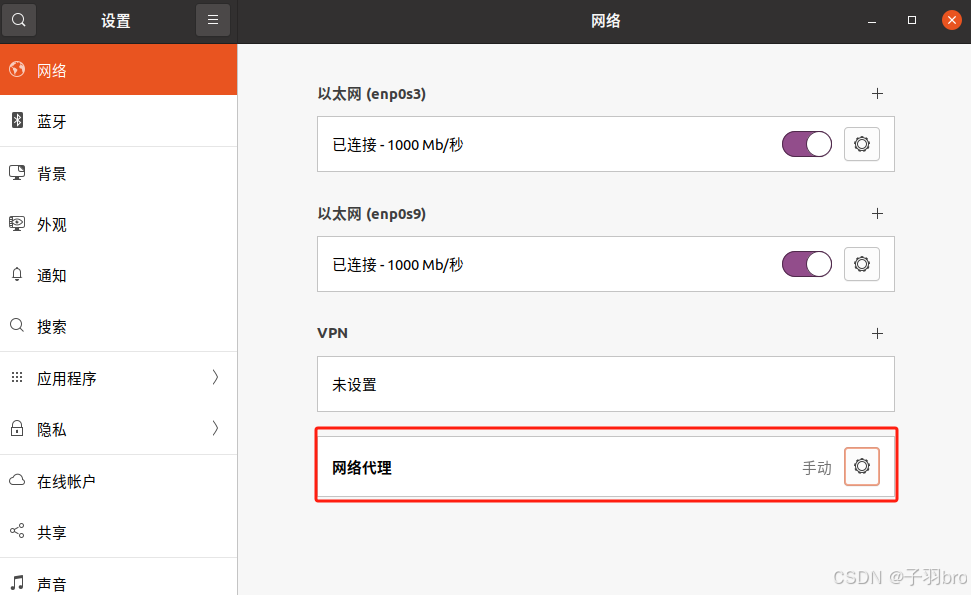Open 声音 (Sound) settings panel
971x595 pixels.
point(118,582)
